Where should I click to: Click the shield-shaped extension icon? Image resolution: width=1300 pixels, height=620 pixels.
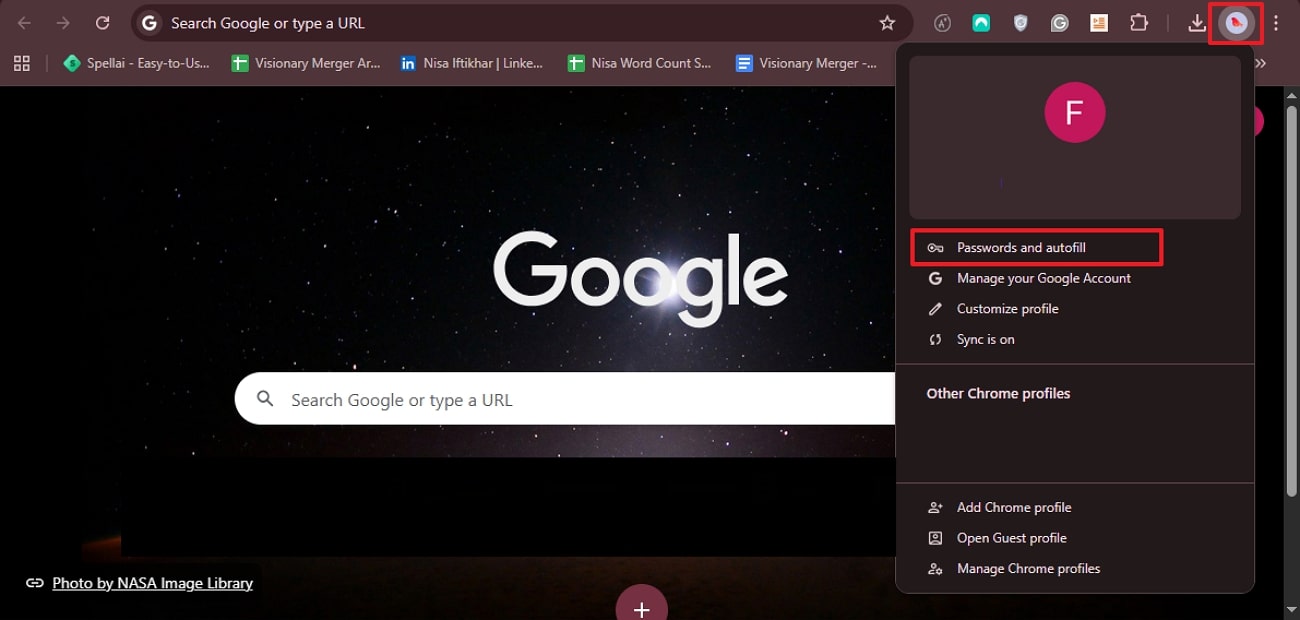coord(1021,22)
